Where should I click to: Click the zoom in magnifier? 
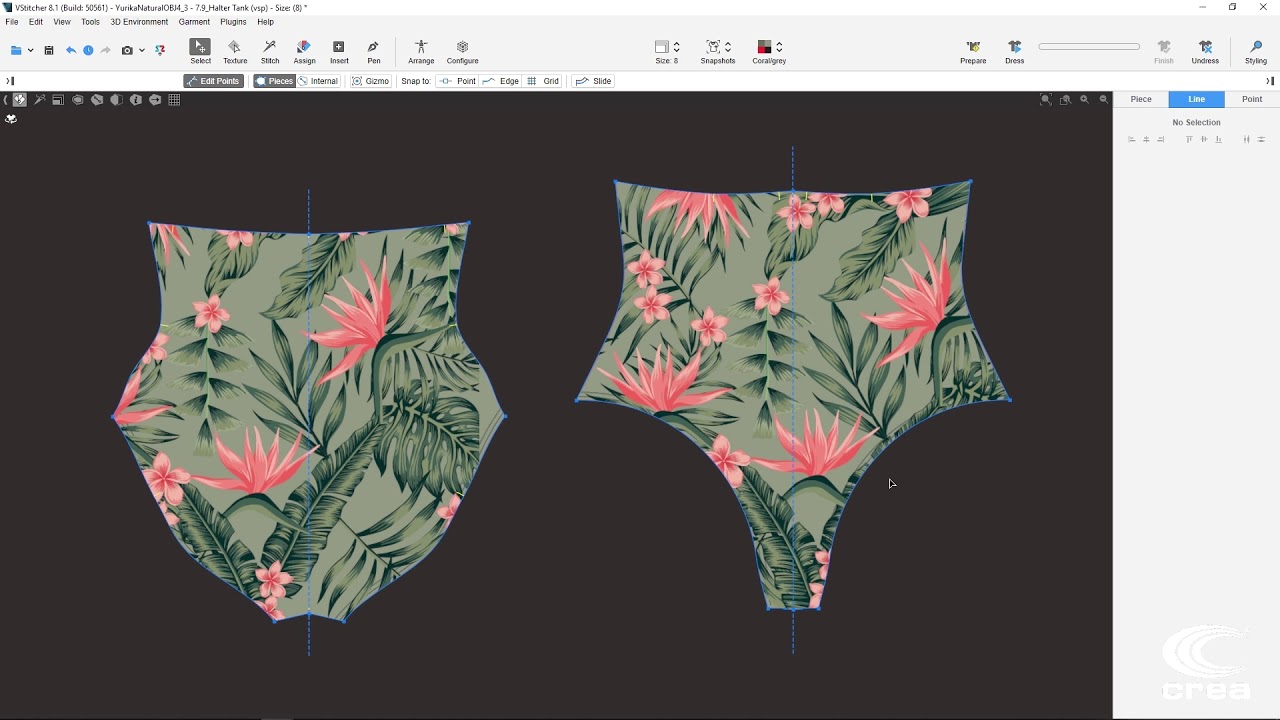coord(1084,99)
